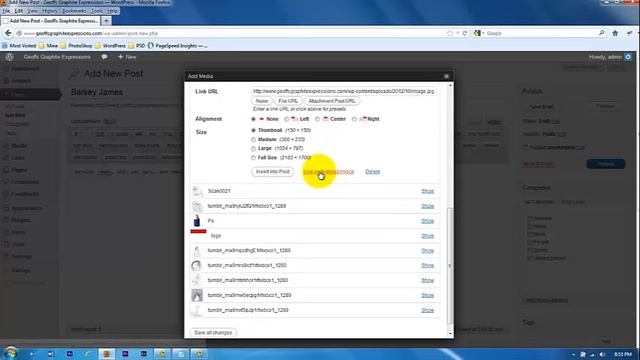Open the WordPress logo in the admin bar

click(x=9, y=57)
